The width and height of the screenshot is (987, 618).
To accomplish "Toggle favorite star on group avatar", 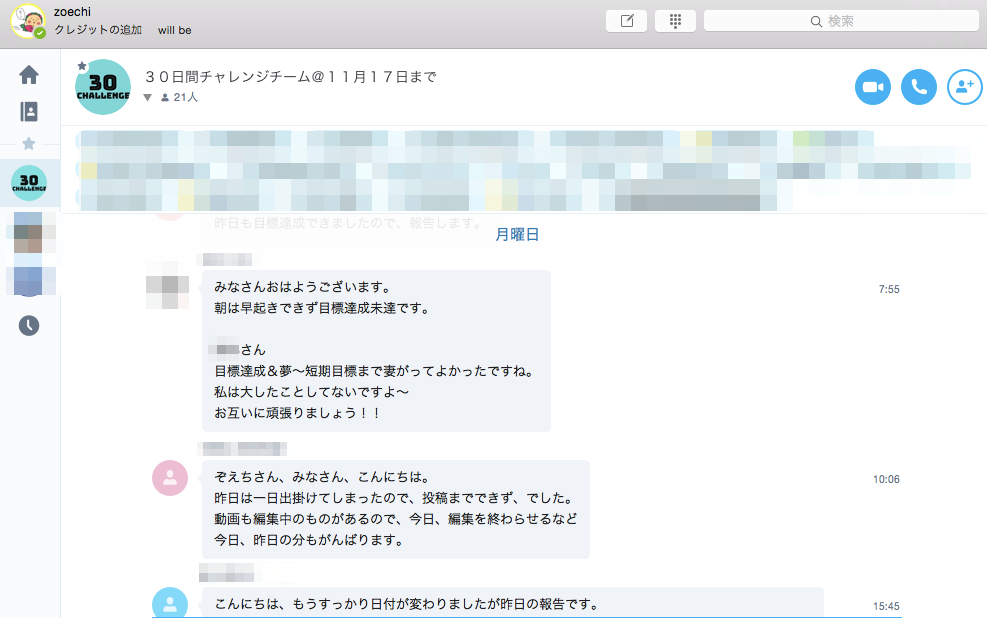I will coord(82,66).
